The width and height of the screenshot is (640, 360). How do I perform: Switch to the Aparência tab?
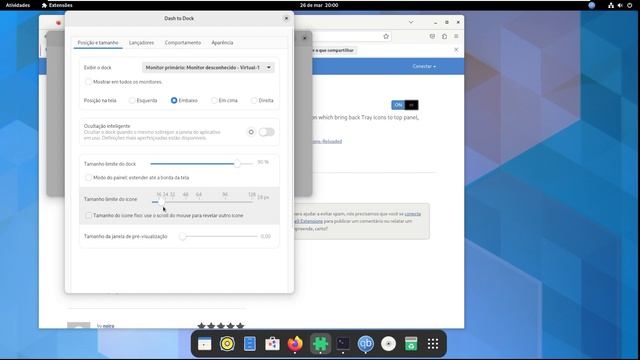click(x=222, y=42)
